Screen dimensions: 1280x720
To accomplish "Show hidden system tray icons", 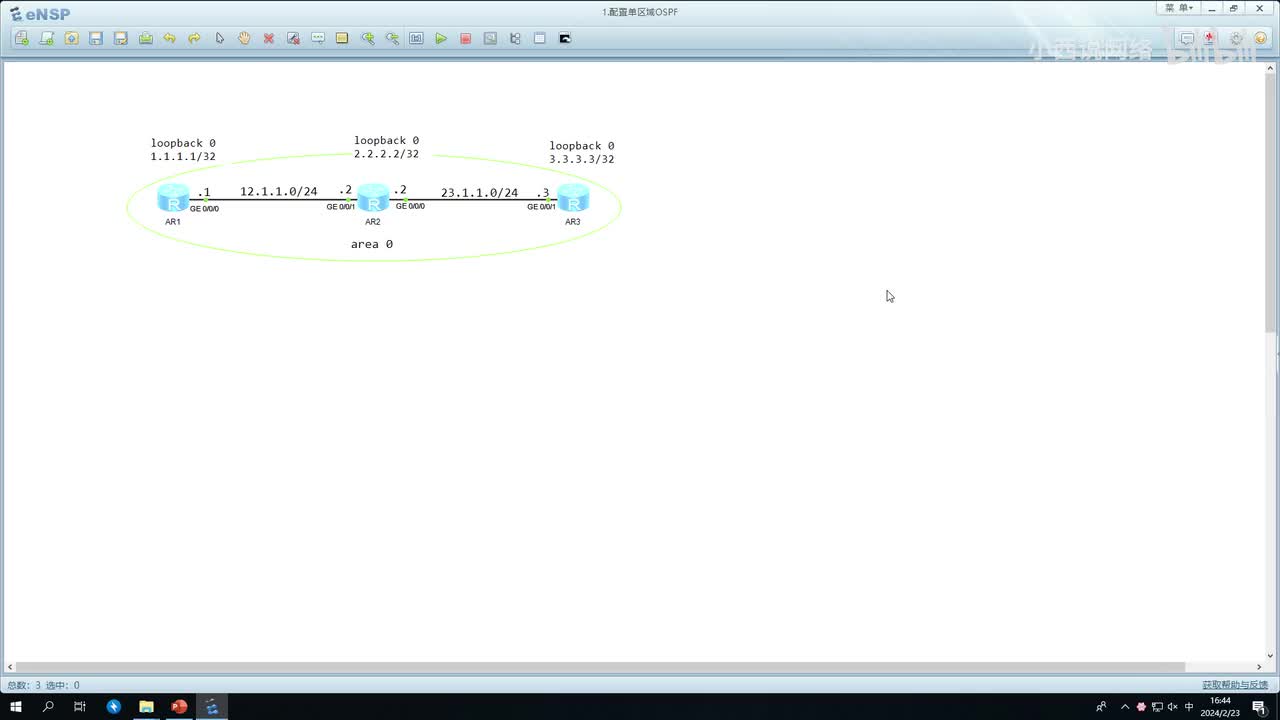I will [x=1125, y=706].
